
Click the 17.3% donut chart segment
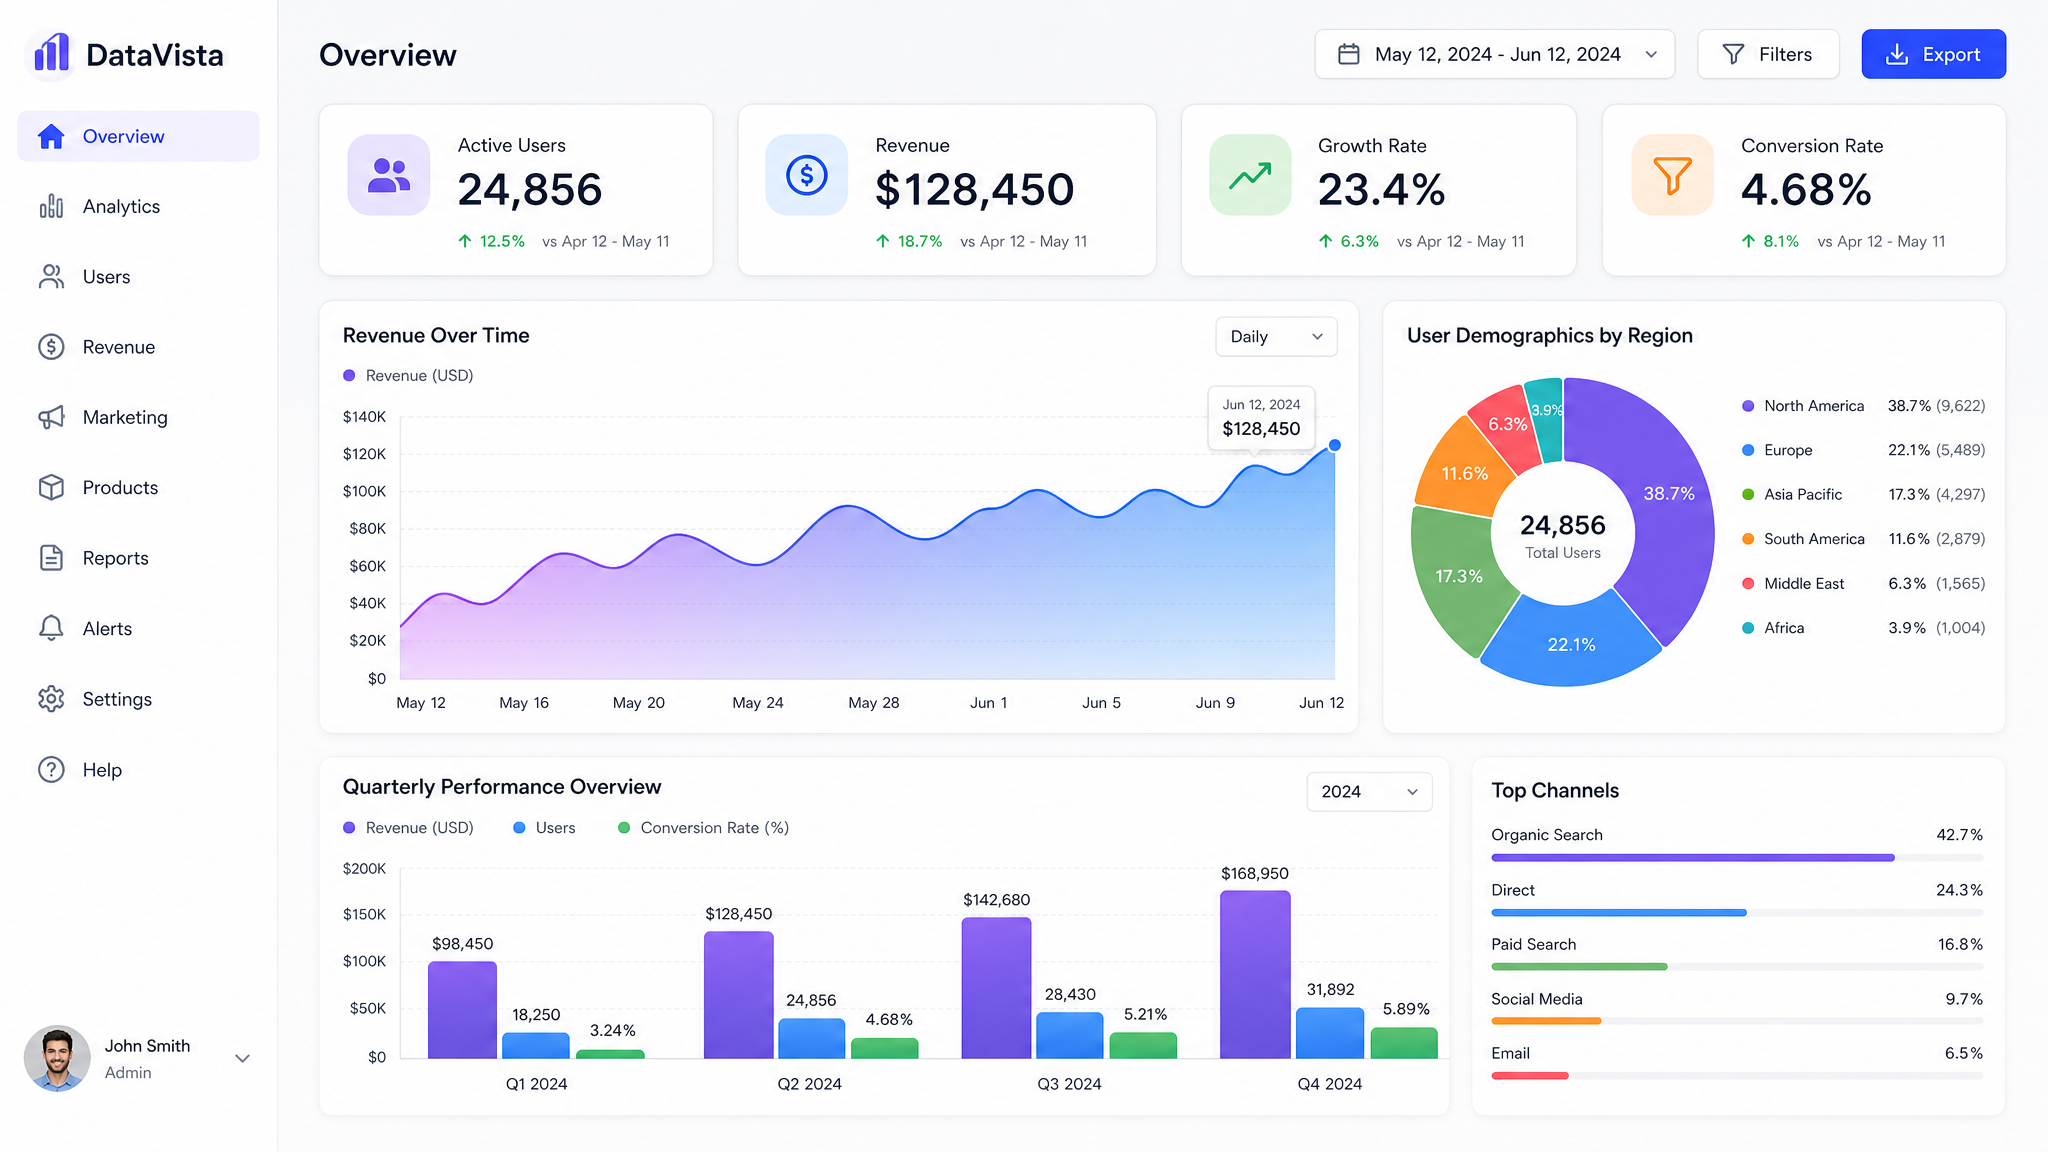pos(1458,576)
